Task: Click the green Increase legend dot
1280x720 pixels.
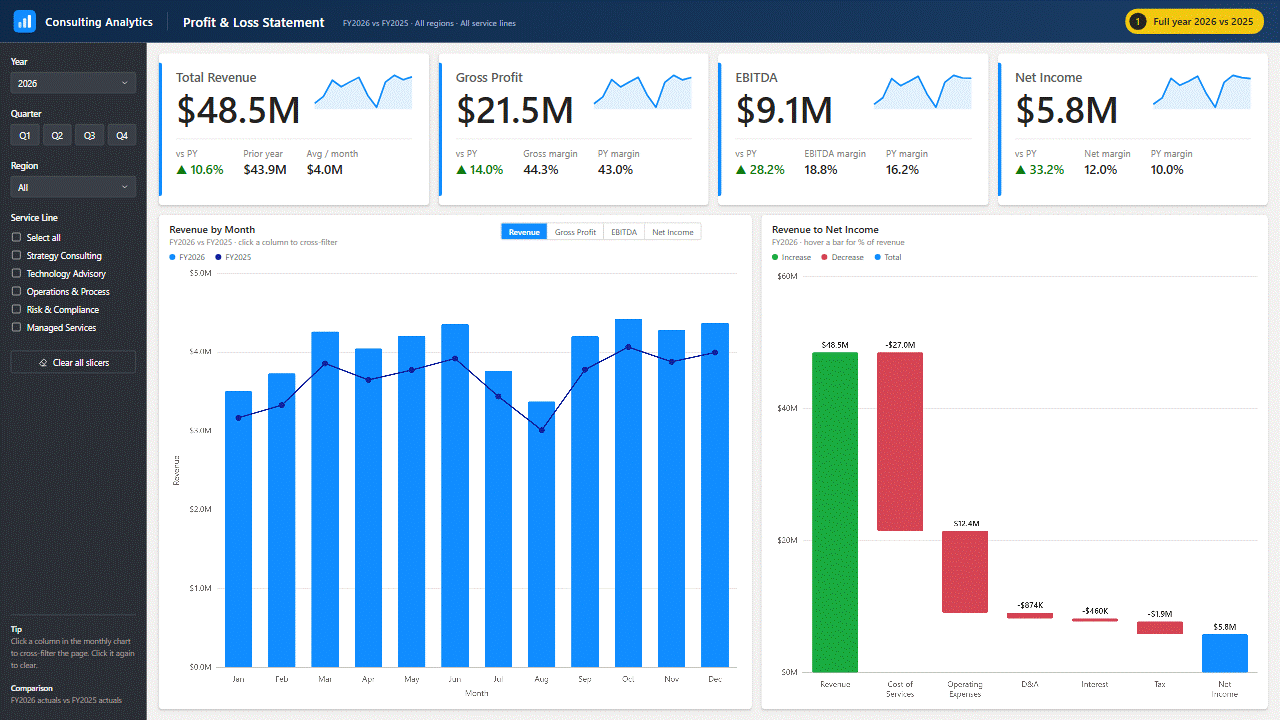Action: 775,257
